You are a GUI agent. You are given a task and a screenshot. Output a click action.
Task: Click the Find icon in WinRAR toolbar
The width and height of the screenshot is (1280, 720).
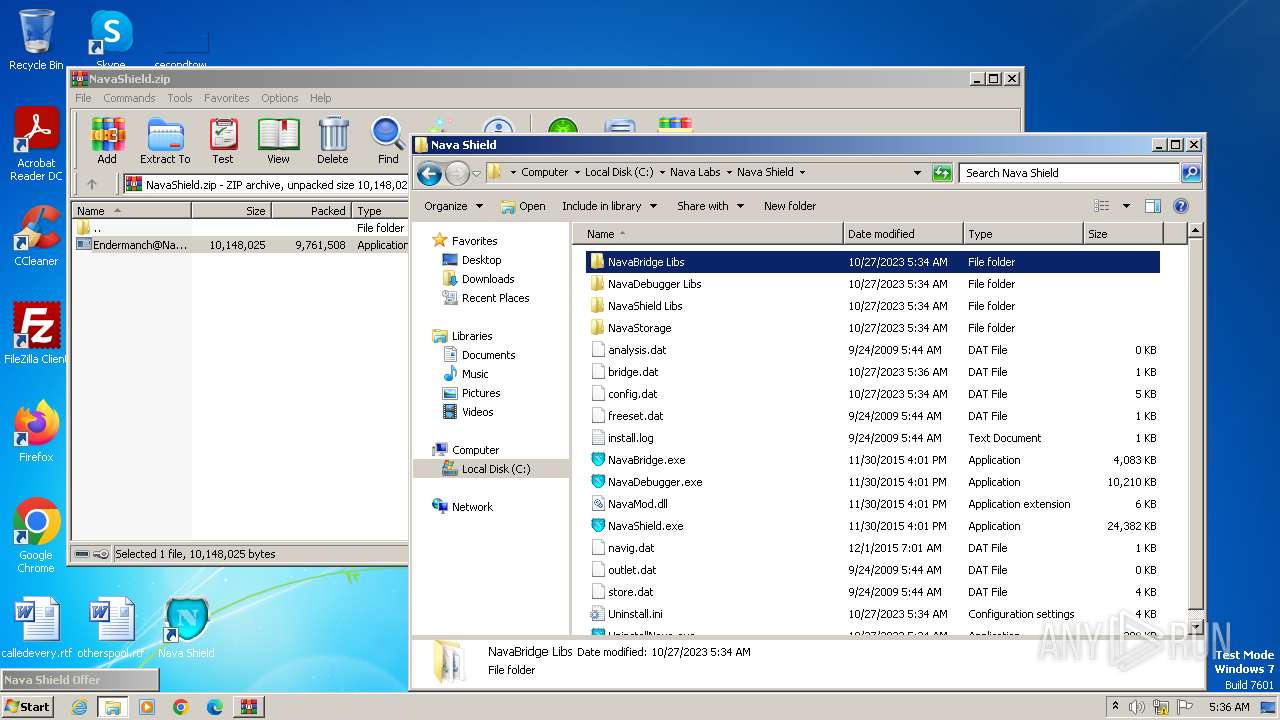(x=388, y=141)
